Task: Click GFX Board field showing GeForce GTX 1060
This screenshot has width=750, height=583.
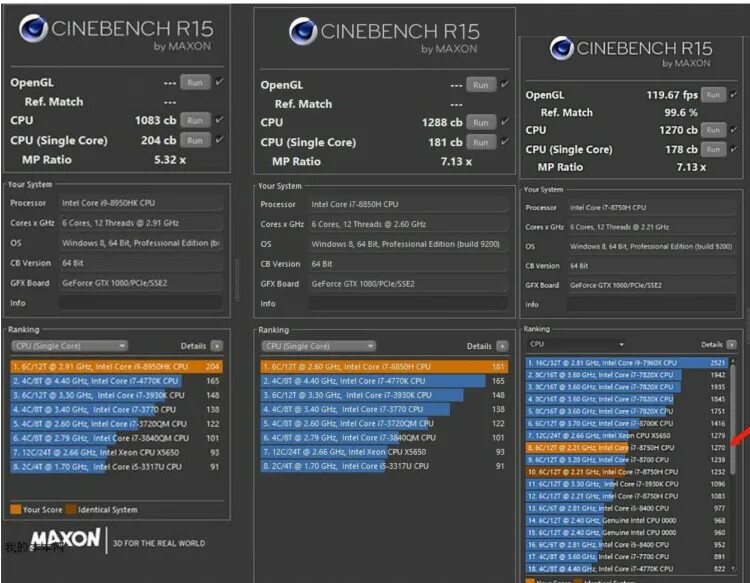Action: 651,285
